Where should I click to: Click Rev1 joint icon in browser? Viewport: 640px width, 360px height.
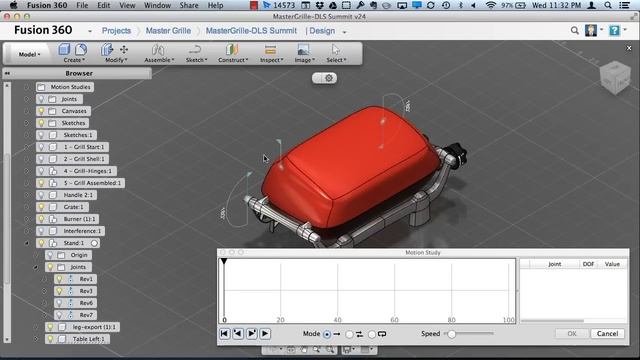pyautogui.click(x=70, y=279)
